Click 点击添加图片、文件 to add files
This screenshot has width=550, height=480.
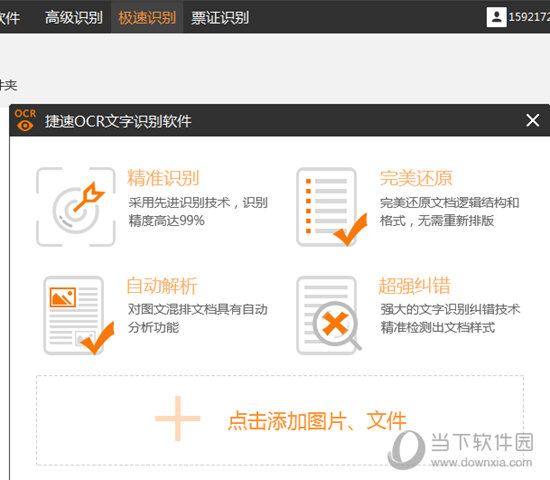[x=317, y=420]
